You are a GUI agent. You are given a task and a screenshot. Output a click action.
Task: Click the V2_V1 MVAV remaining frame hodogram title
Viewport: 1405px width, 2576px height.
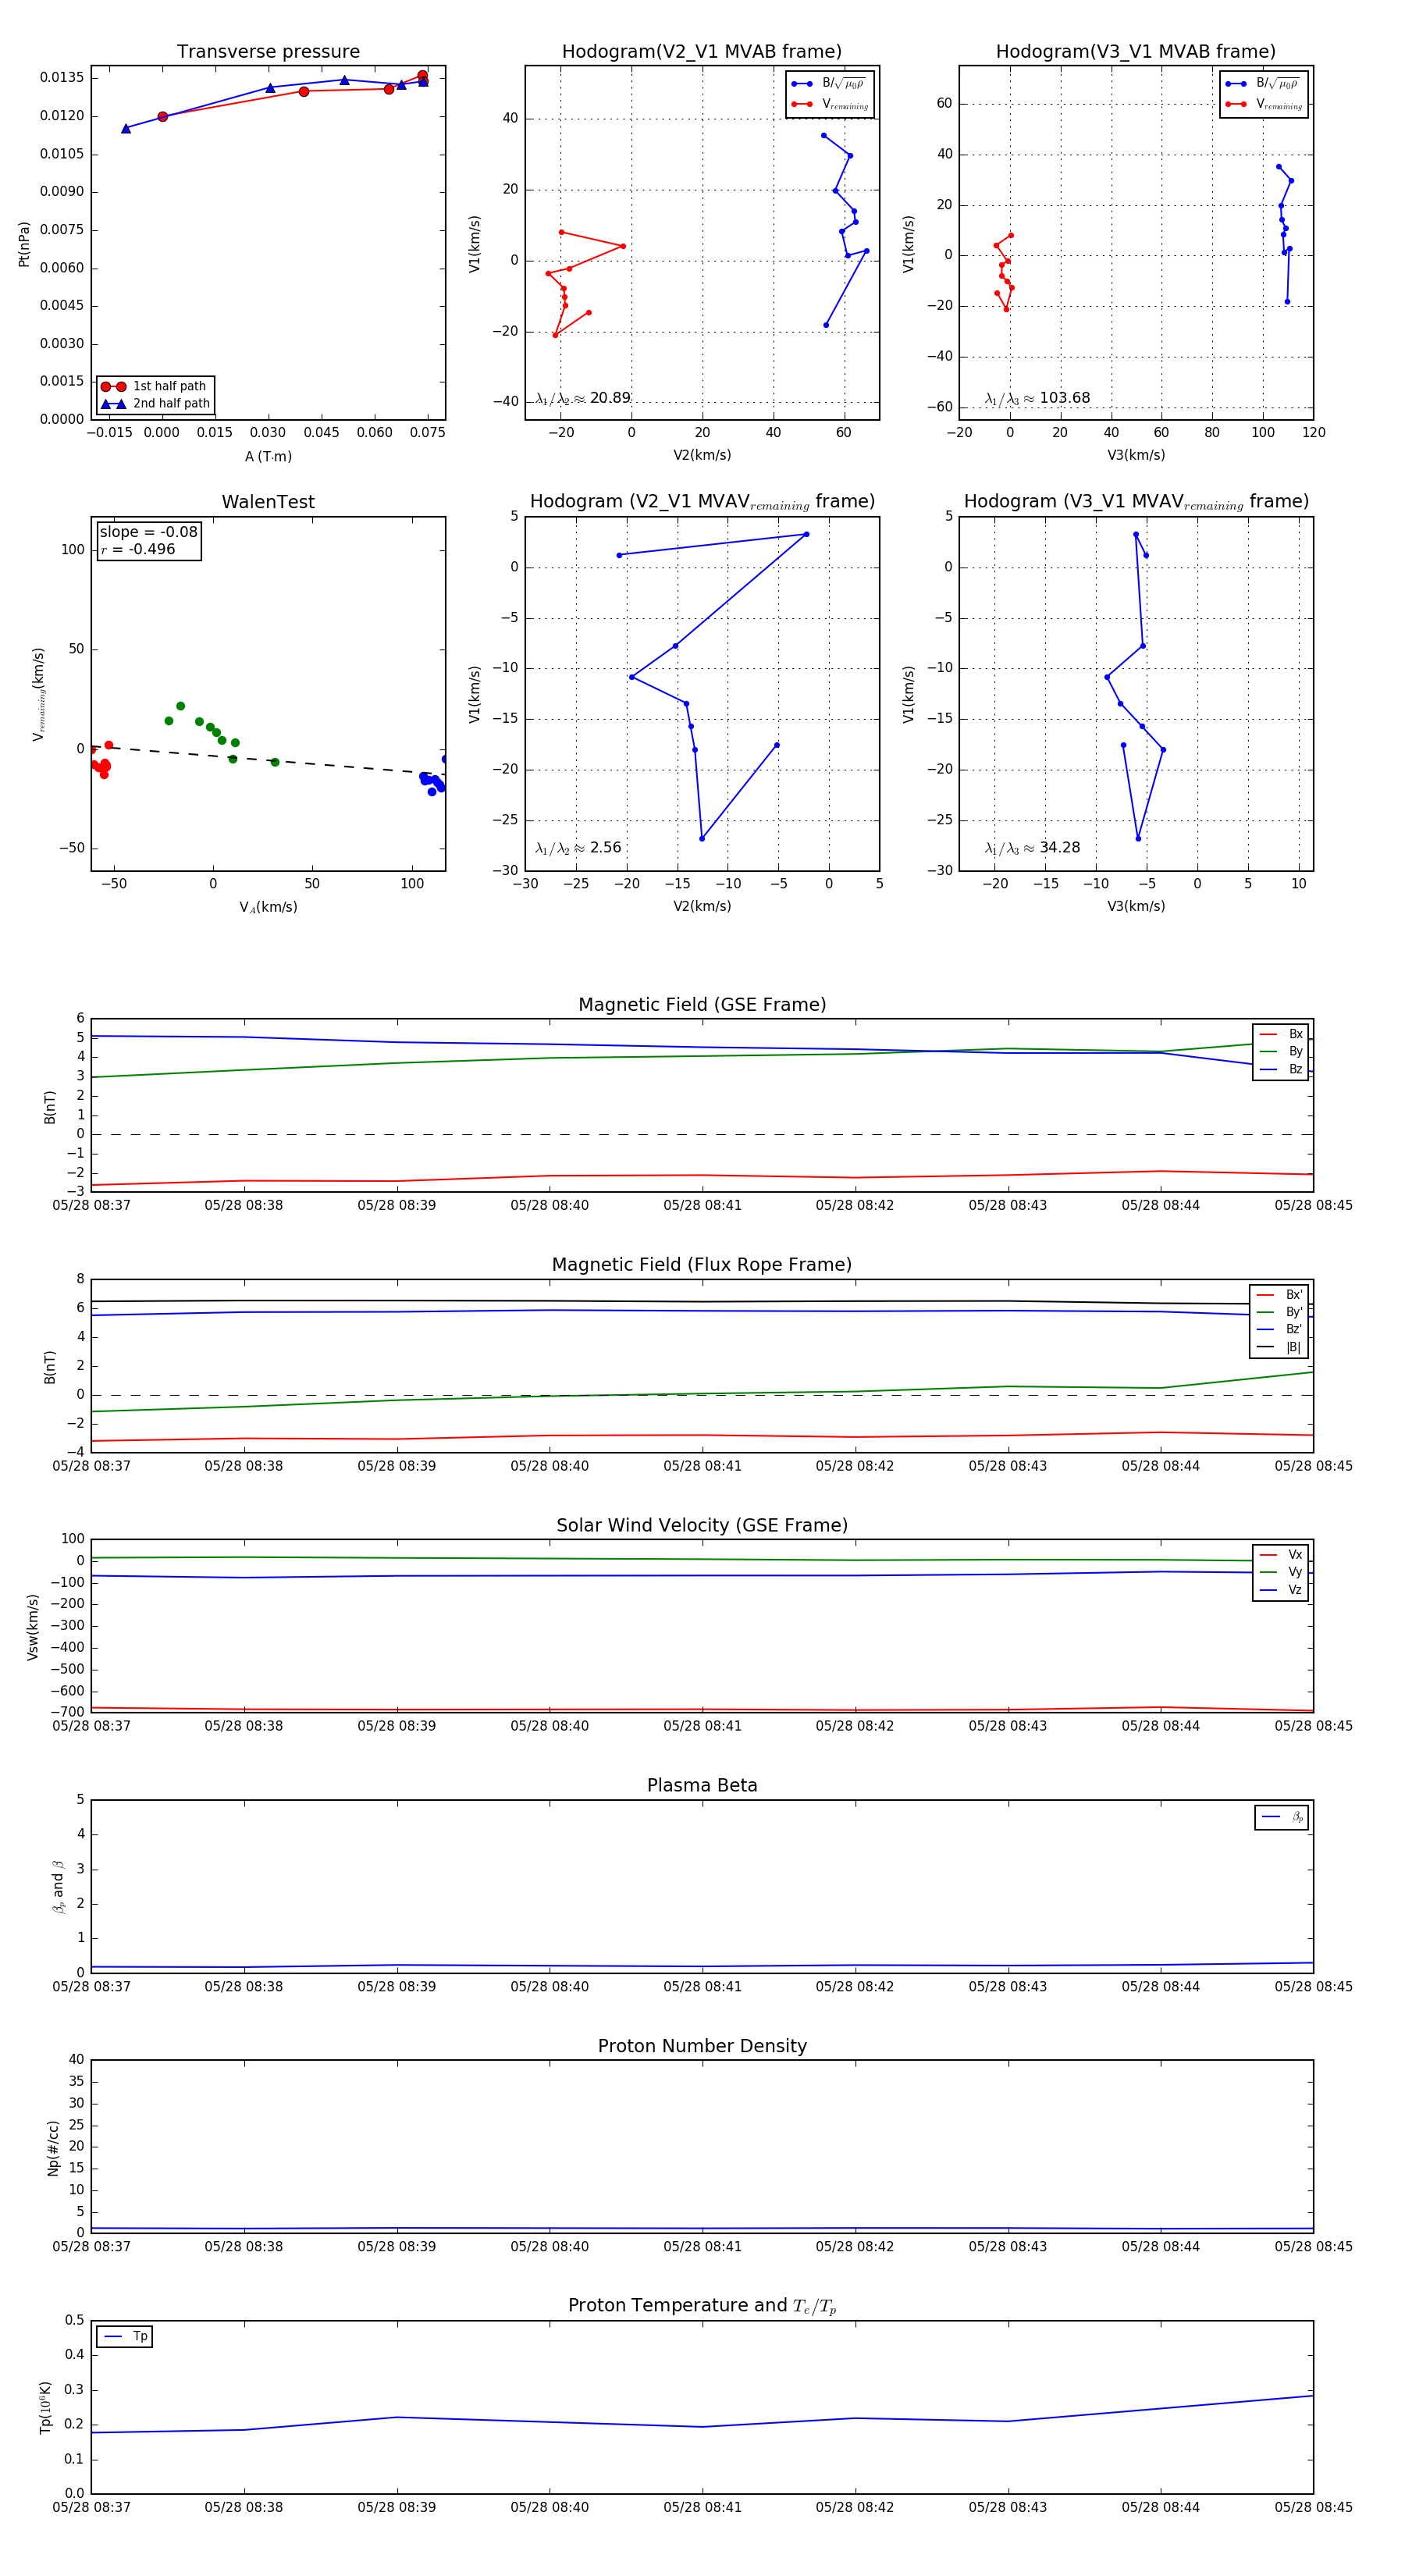coord(702,502)
